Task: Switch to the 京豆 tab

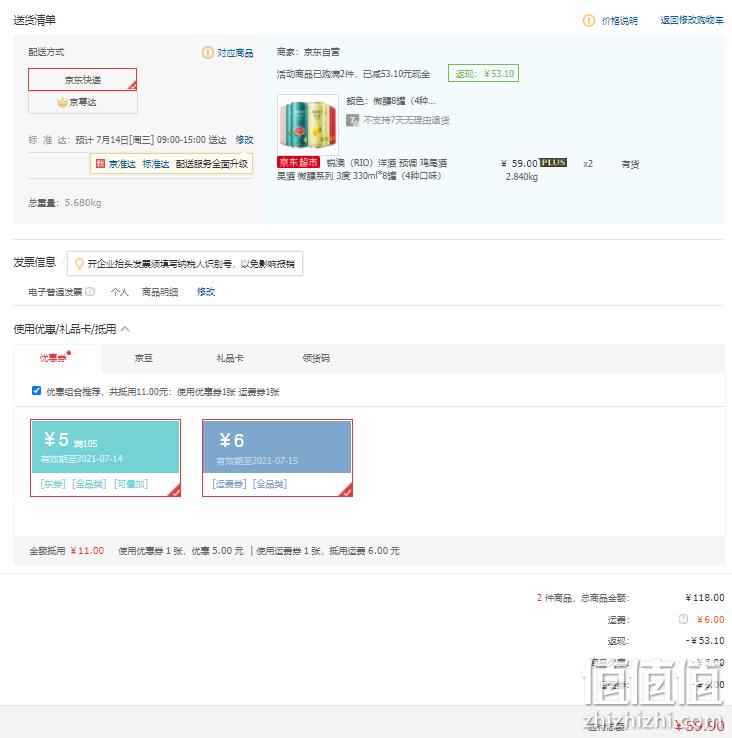Action: (144, 358)
